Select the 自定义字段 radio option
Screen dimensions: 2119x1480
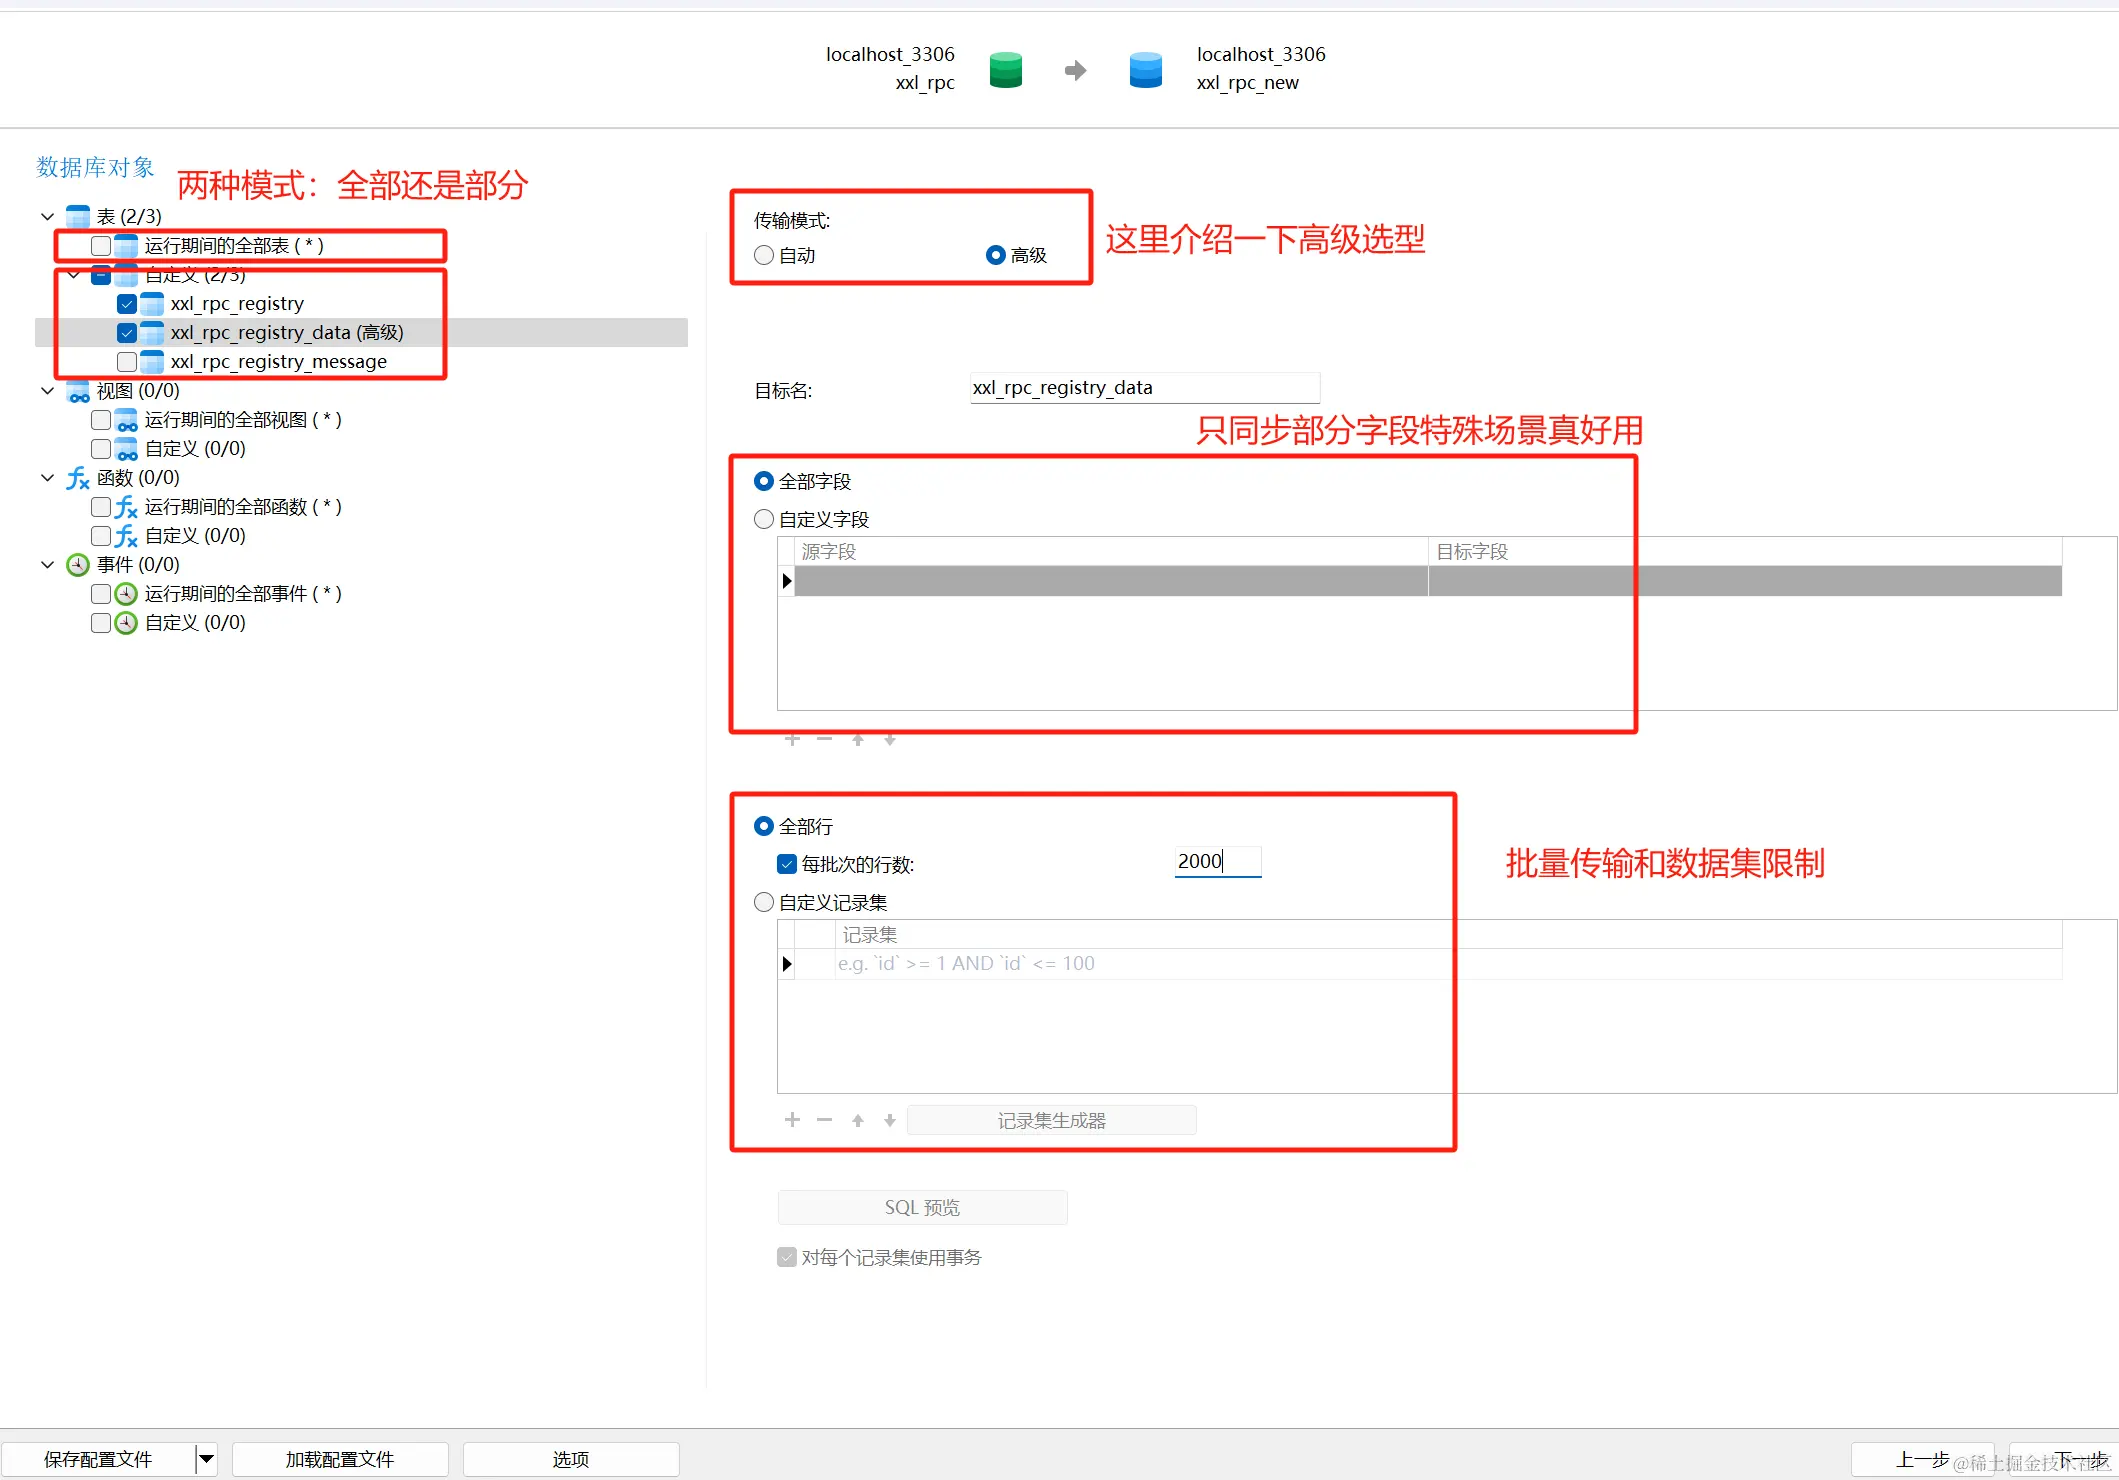click(764, 519)
